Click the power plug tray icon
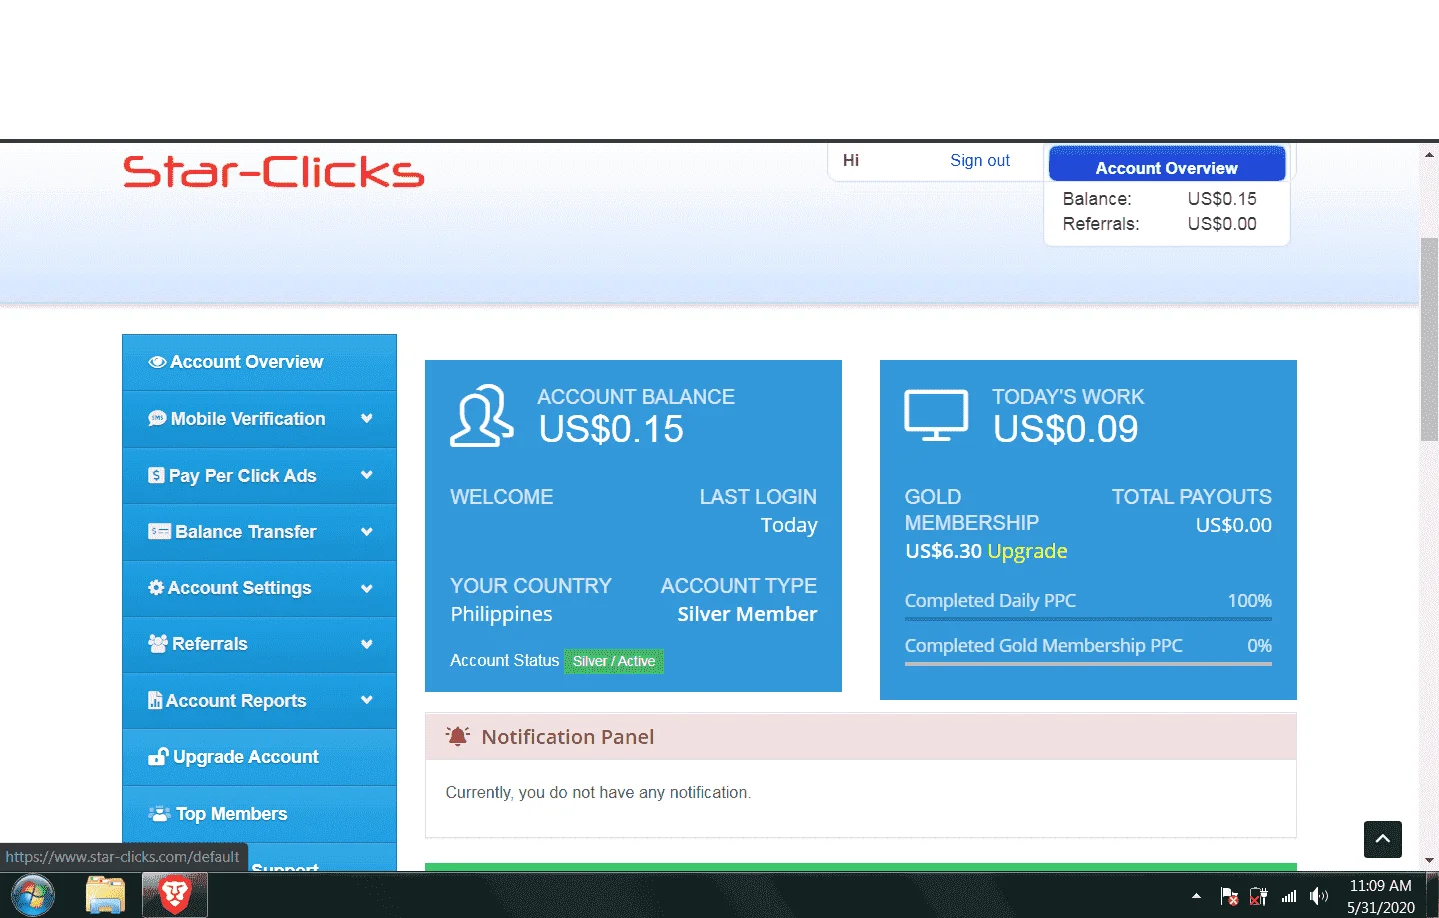 pos(1259,896)
